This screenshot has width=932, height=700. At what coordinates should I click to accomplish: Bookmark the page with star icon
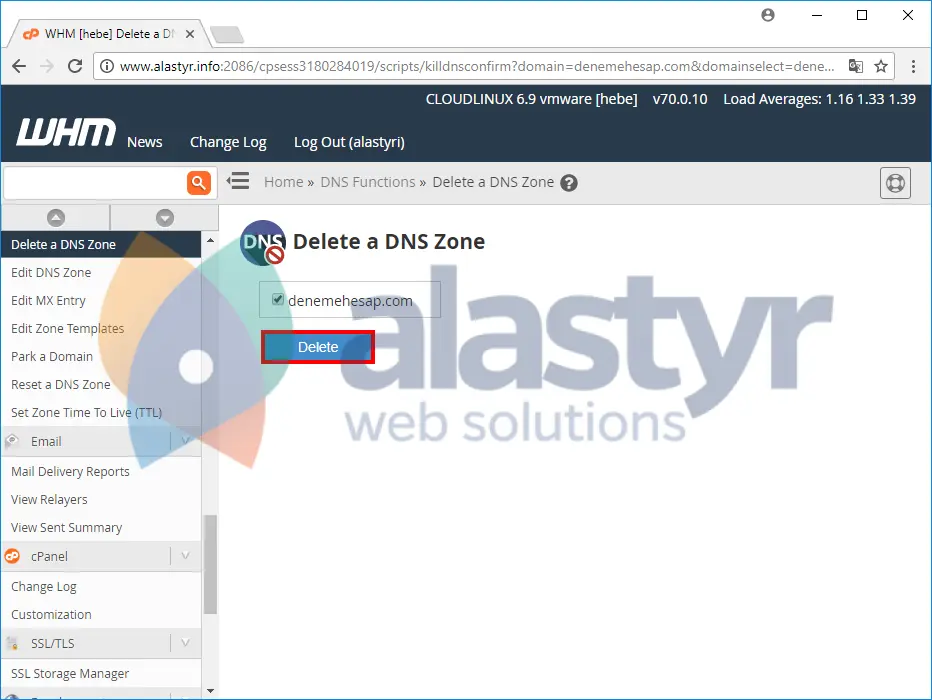tap(881, 66)
